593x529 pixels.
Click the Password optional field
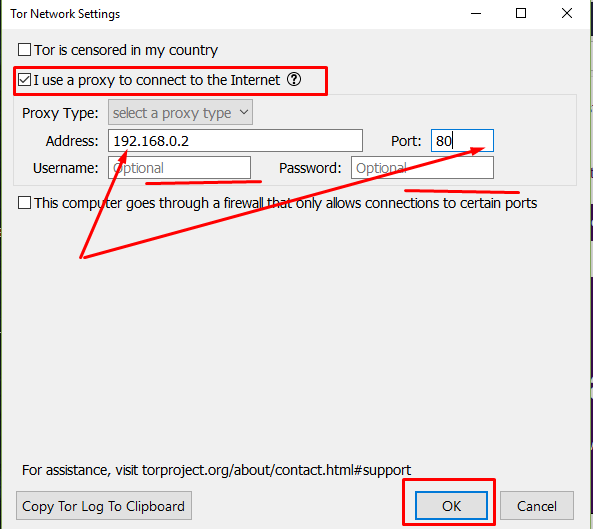422,168
